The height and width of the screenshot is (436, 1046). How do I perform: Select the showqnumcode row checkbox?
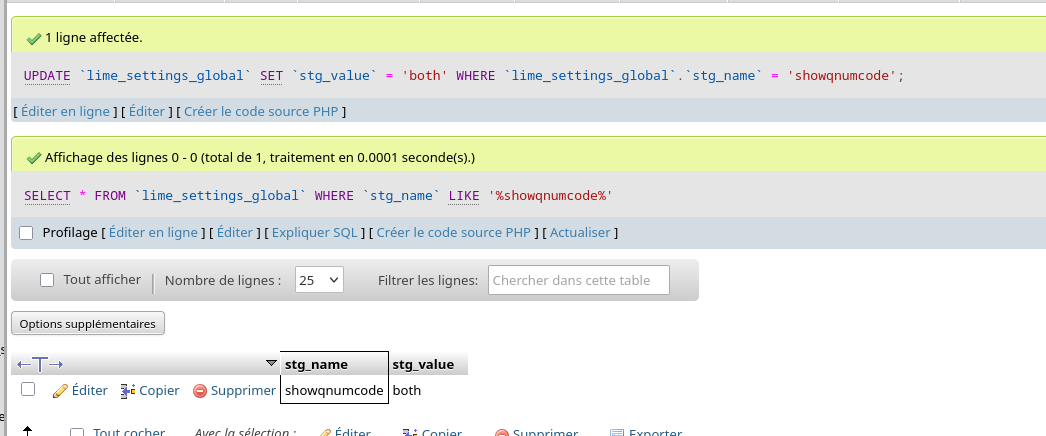click(28, 389)
